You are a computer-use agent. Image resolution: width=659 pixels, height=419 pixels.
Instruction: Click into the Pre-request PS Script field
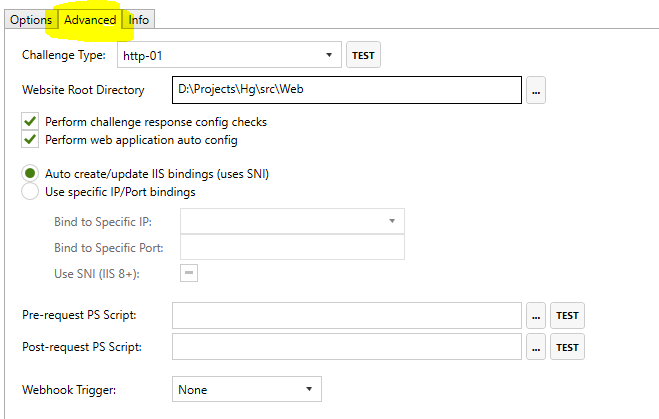[x=346, y=316]
